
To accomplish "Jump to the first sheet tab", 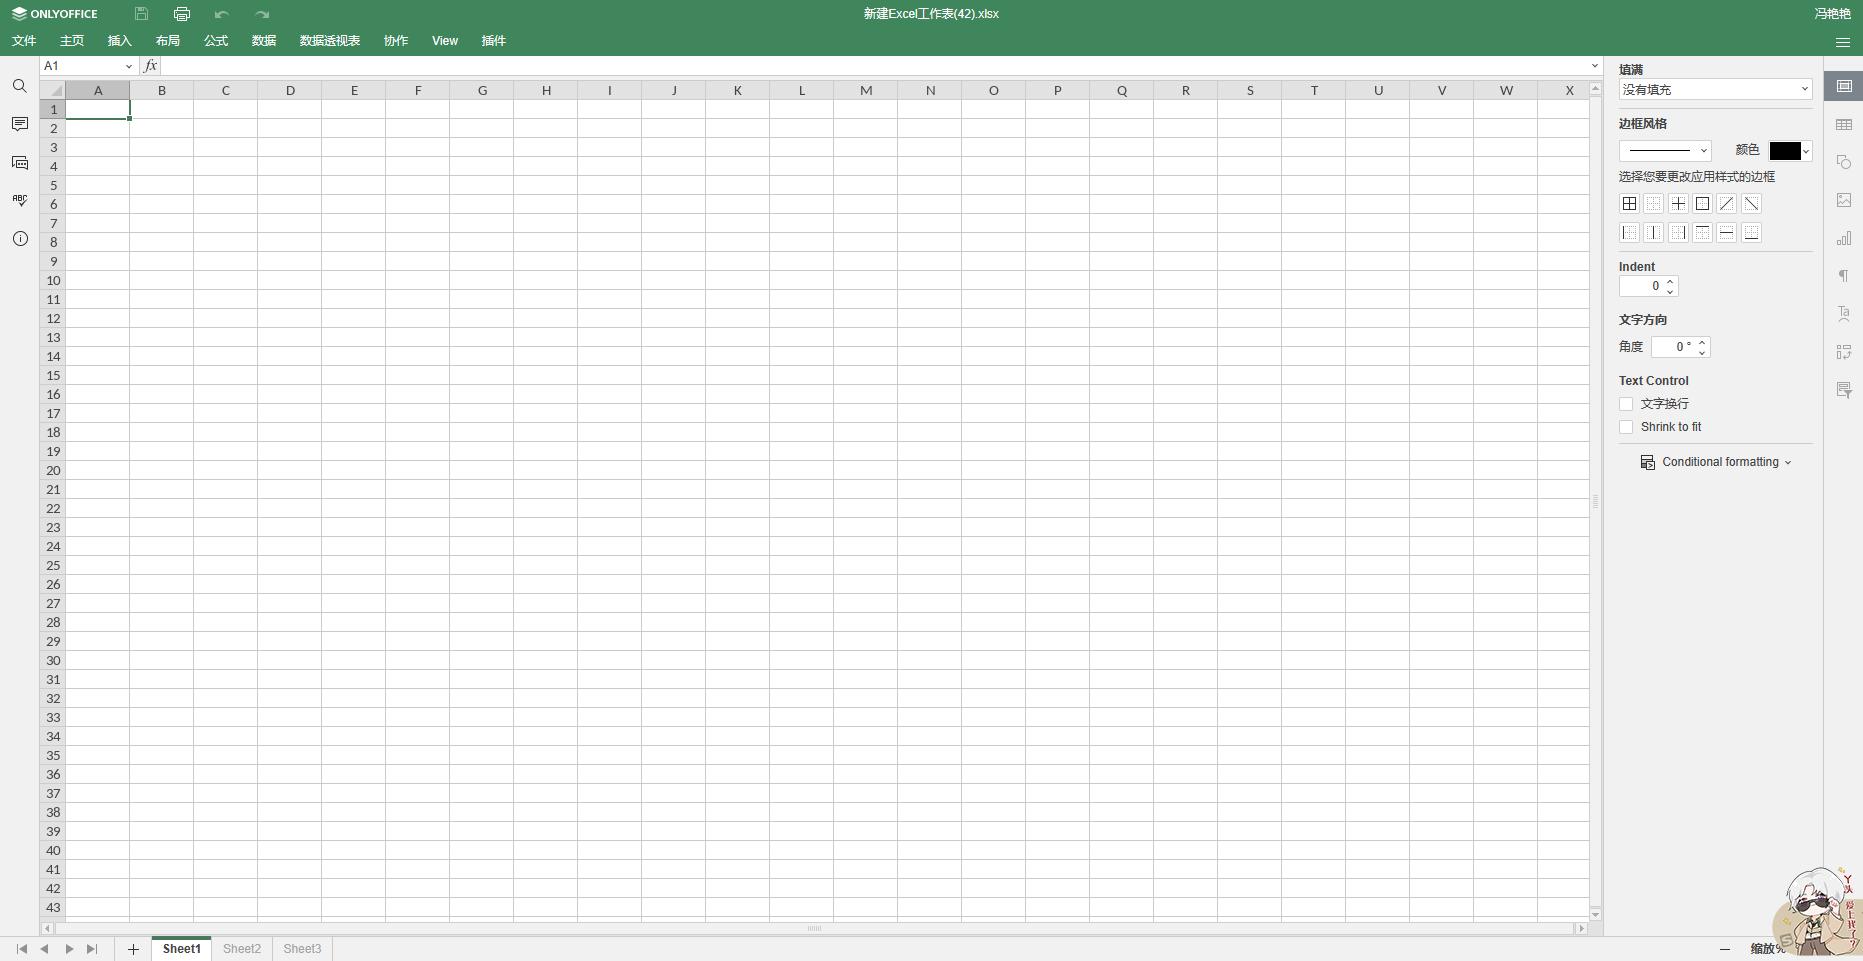I will 21,949.
